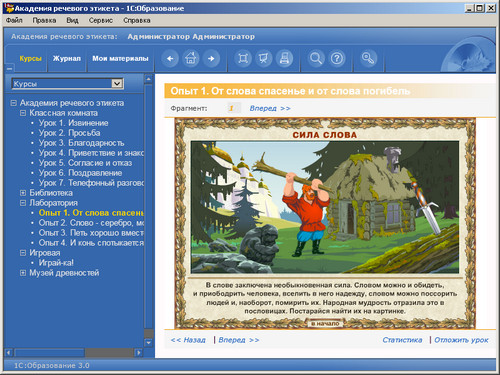Collapse Академия речевого этикета tree node
The image size is (500, 375).
coord(14,103)
